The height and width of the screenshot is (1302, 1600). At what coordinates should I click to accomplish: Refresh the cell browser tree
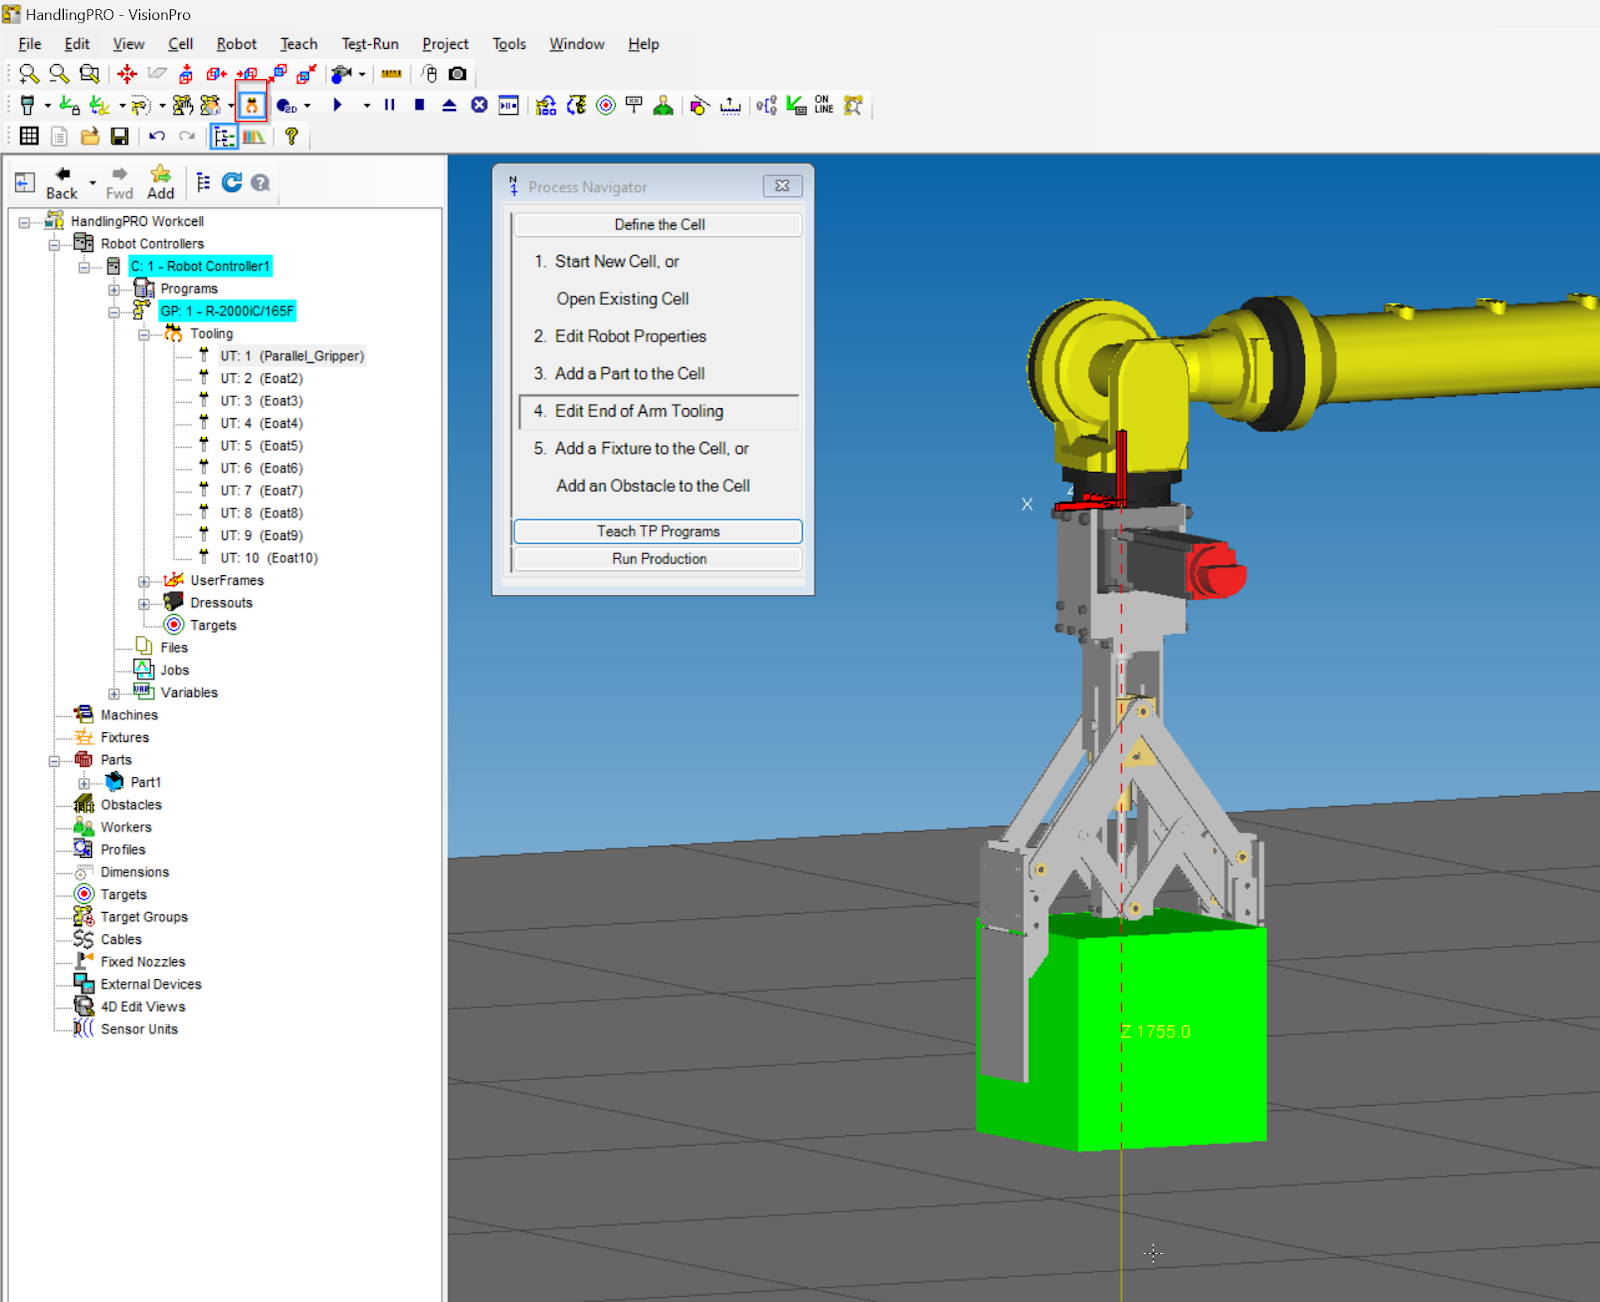232,182
